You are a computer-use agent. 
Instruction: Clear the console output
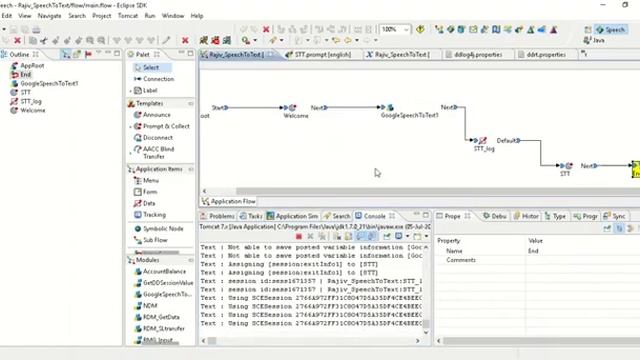pyautogui.click(x=337, y=236)
